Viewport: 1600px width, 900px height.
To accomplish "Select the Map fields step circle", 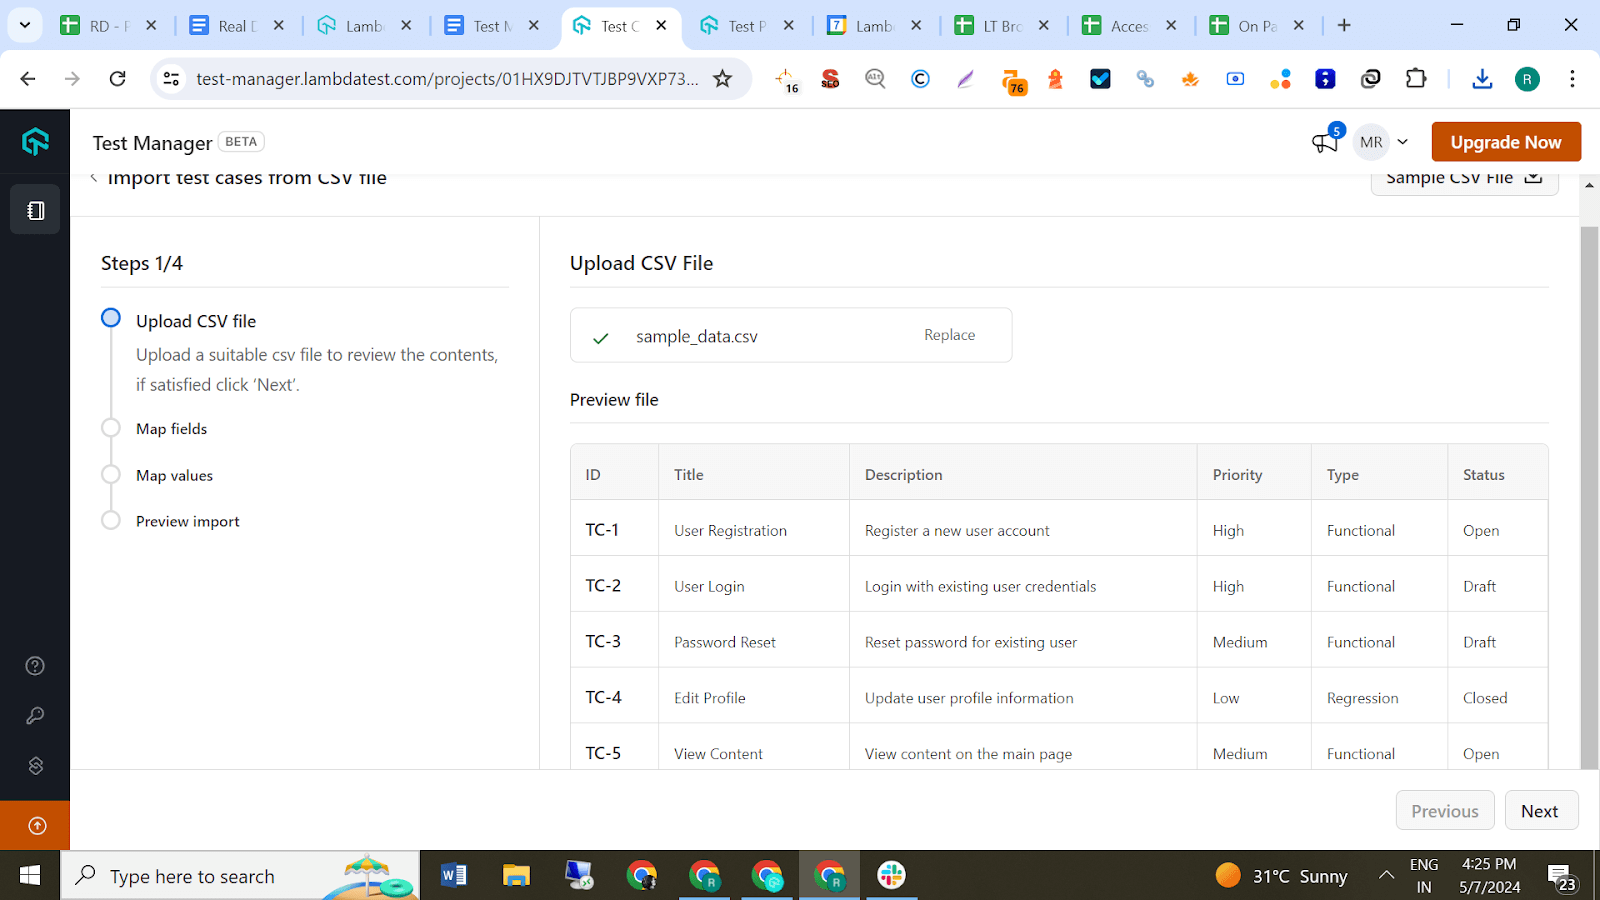I will pyautogui.click(x=111, y=428).
